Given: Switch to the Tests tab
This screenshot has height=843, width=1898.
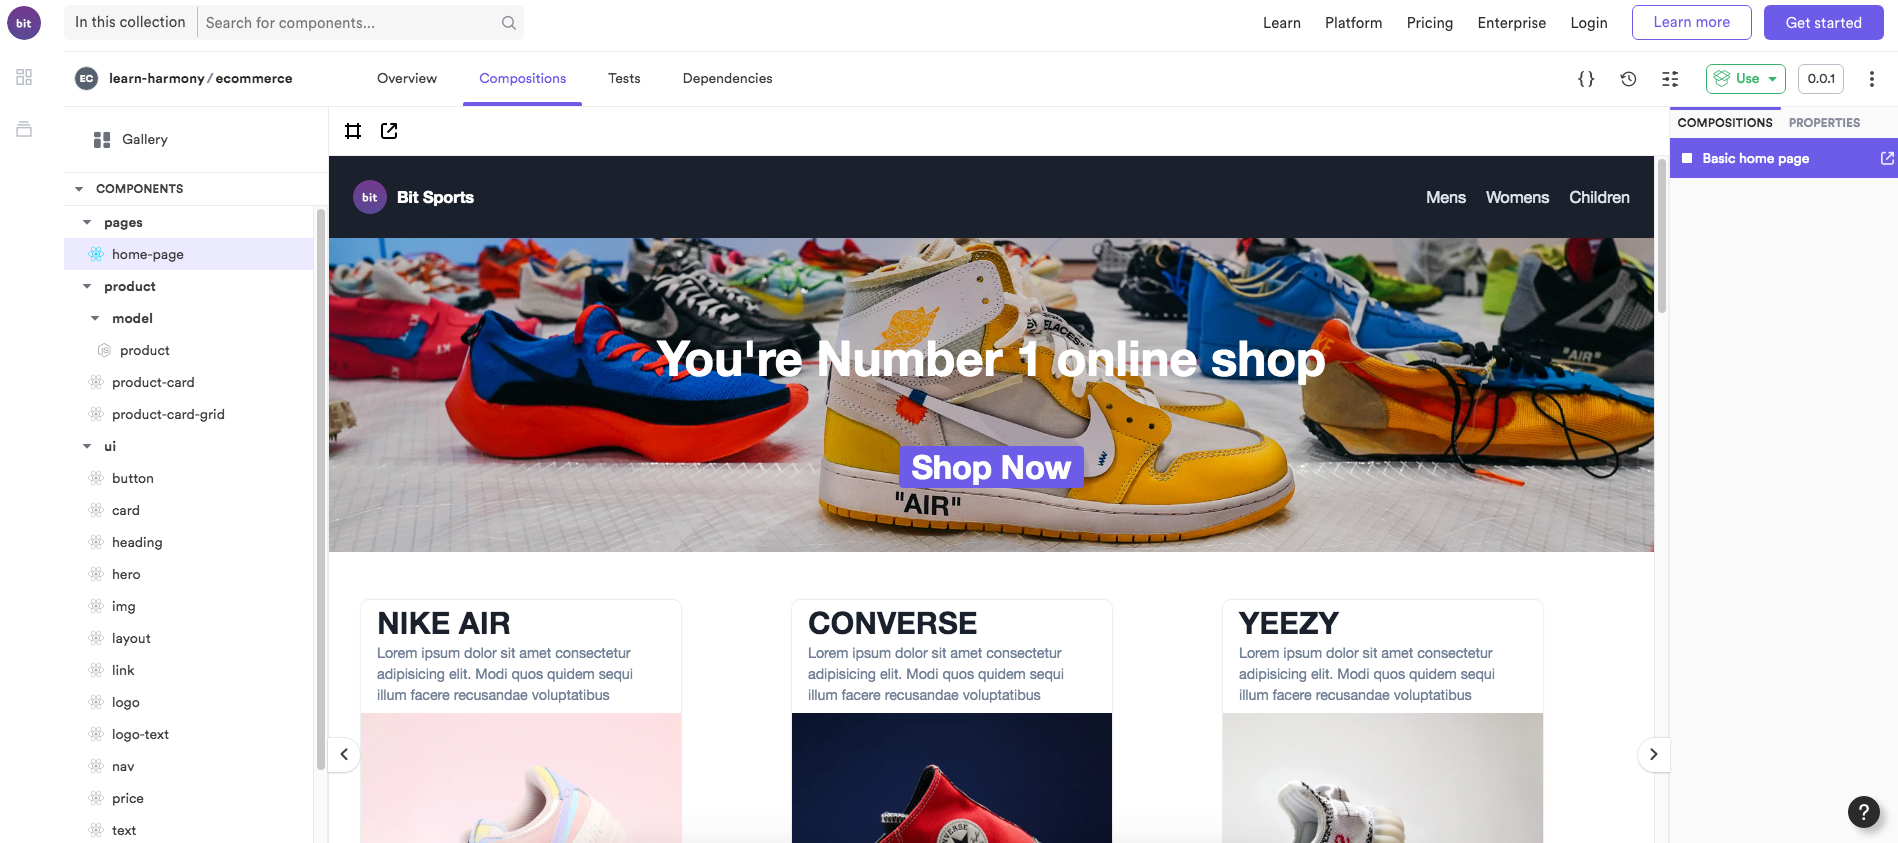Looking at the screenshot, I should (x=624, y=79).
